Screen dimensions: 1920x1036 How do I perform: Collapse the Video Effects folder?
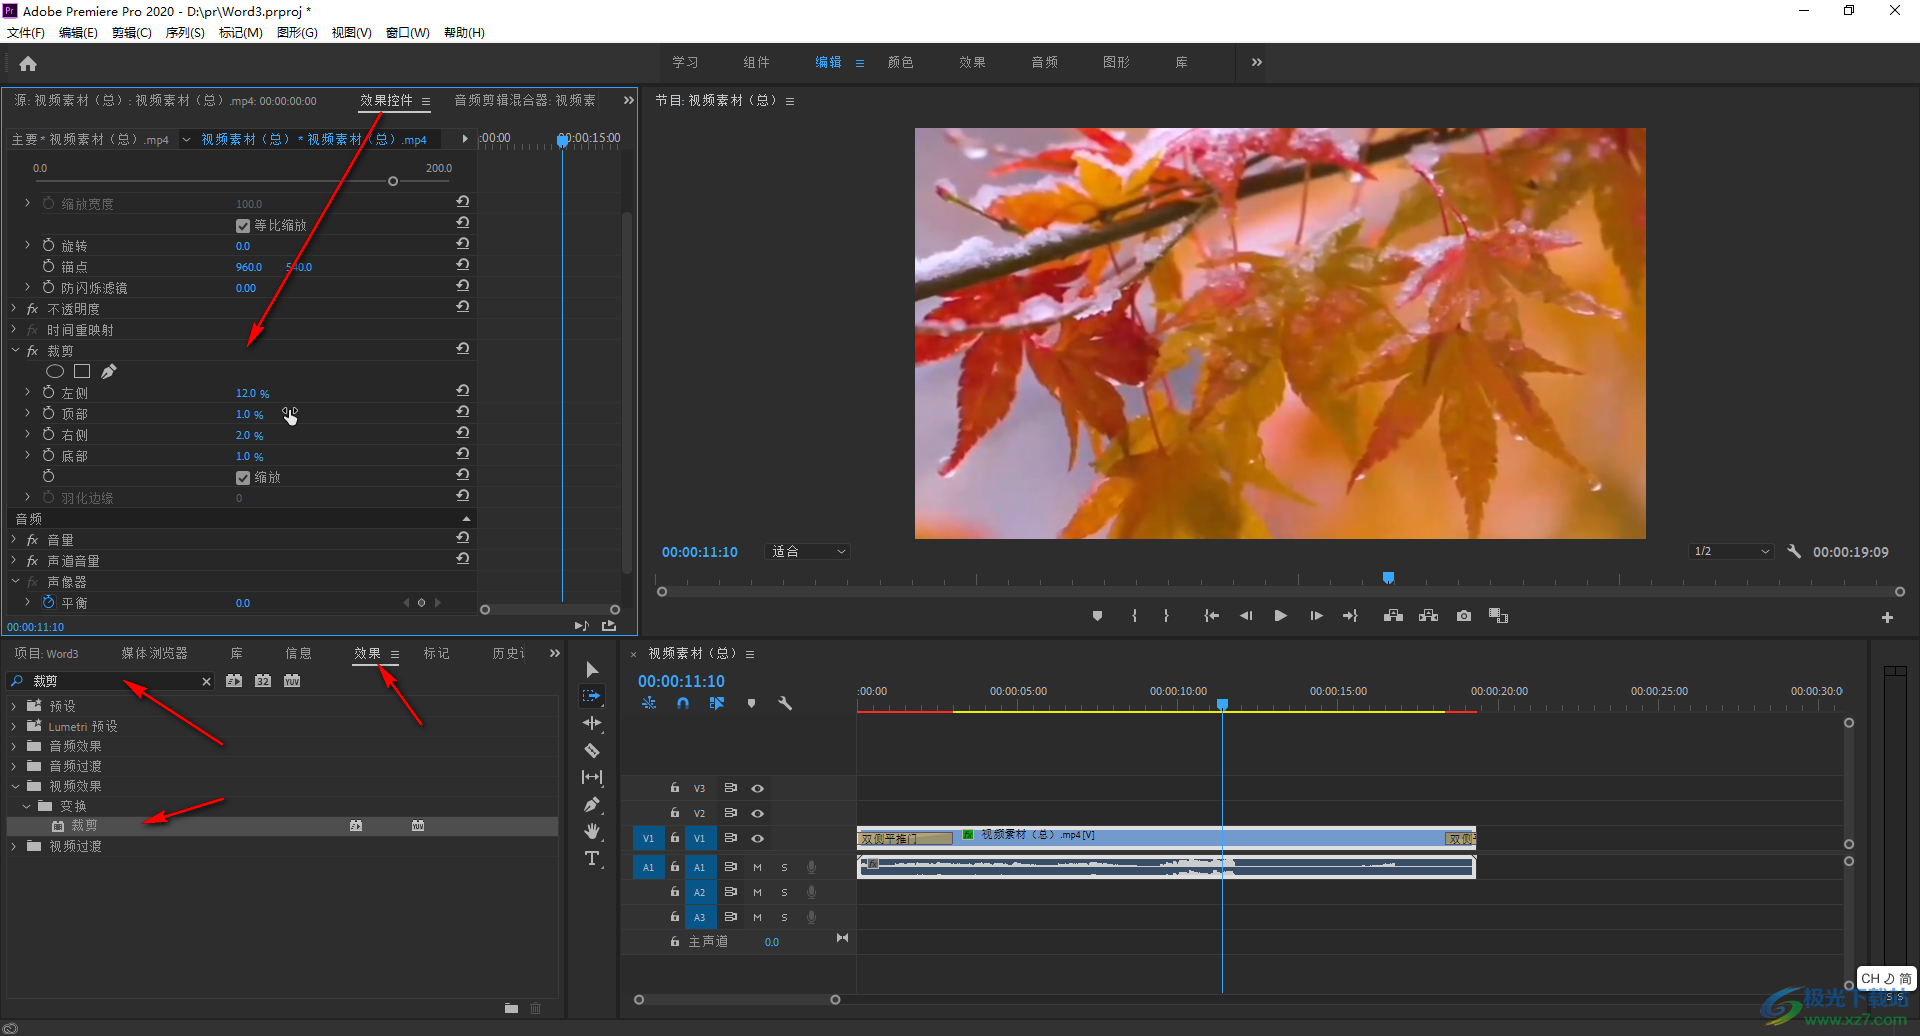click(14, 786)
